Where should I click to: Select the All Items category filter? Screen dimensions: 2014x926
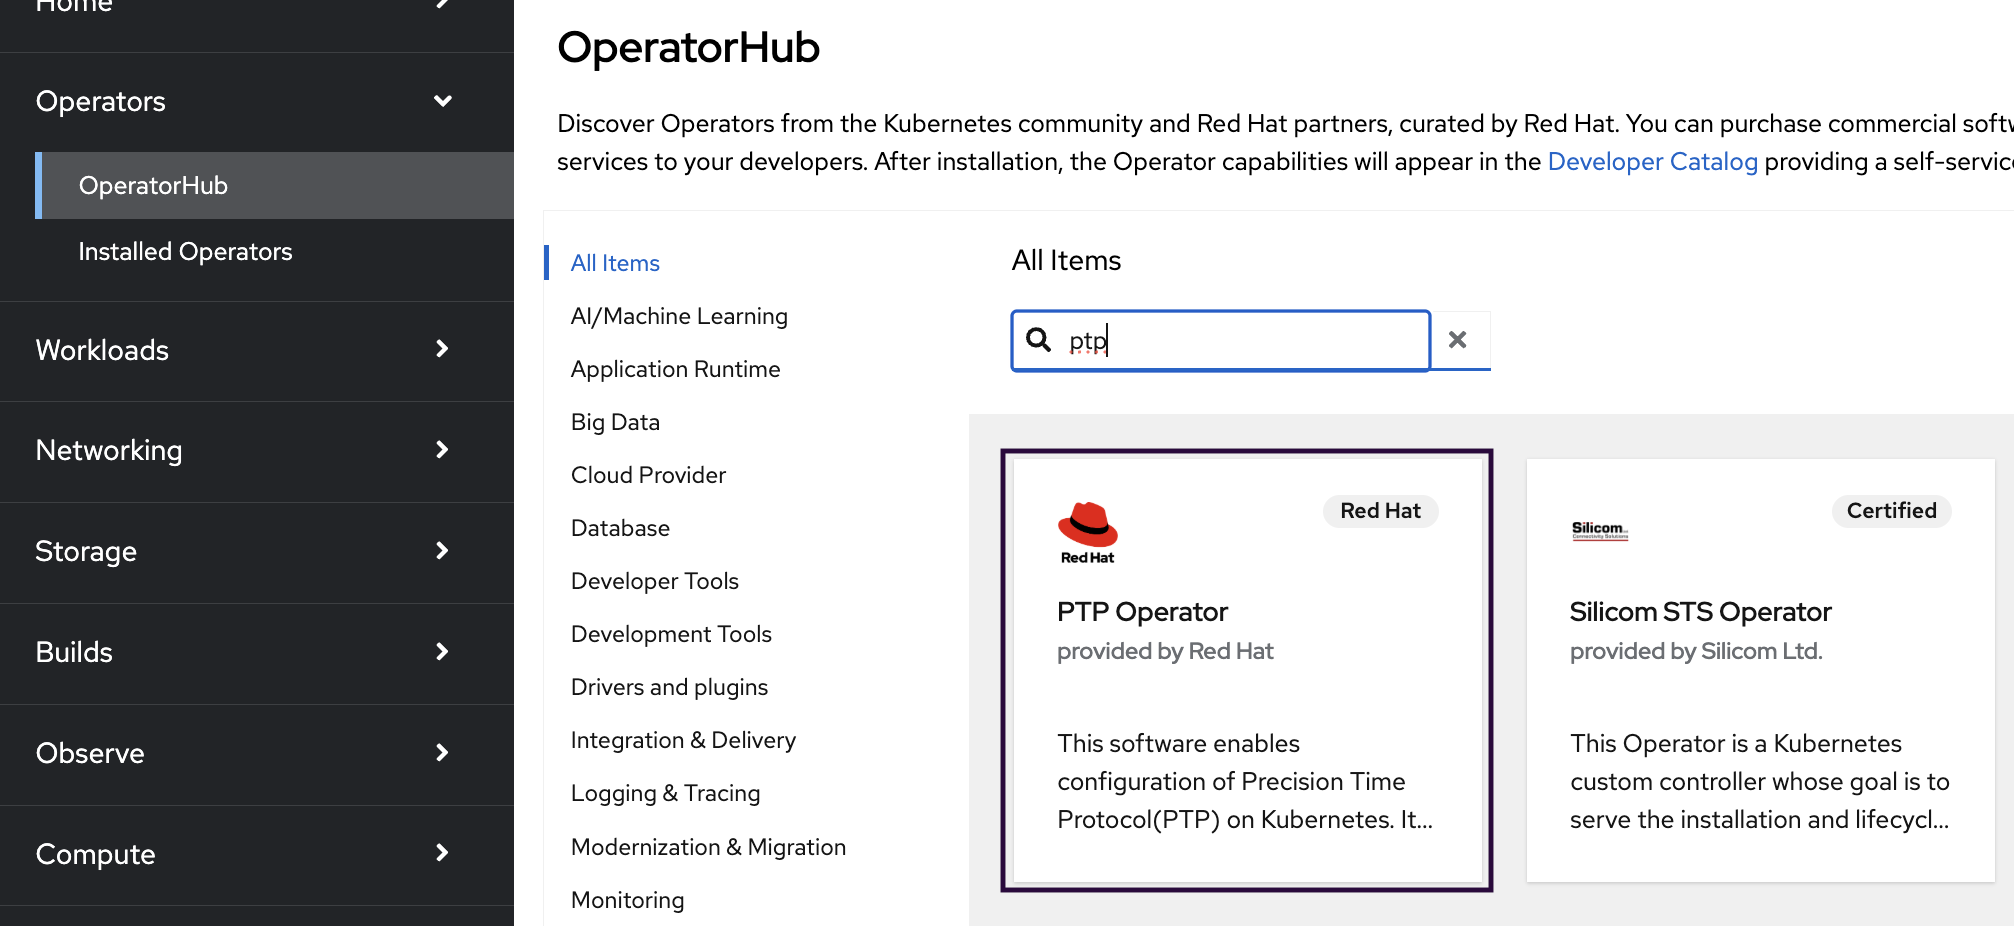[615, 263]
